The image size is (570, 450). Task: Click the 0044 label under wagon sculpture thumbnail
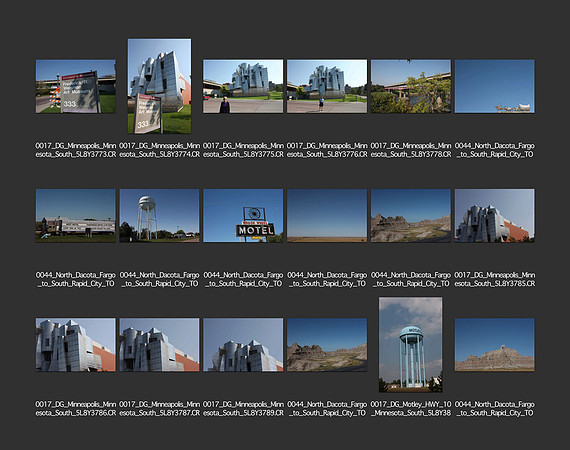point(495,150)
